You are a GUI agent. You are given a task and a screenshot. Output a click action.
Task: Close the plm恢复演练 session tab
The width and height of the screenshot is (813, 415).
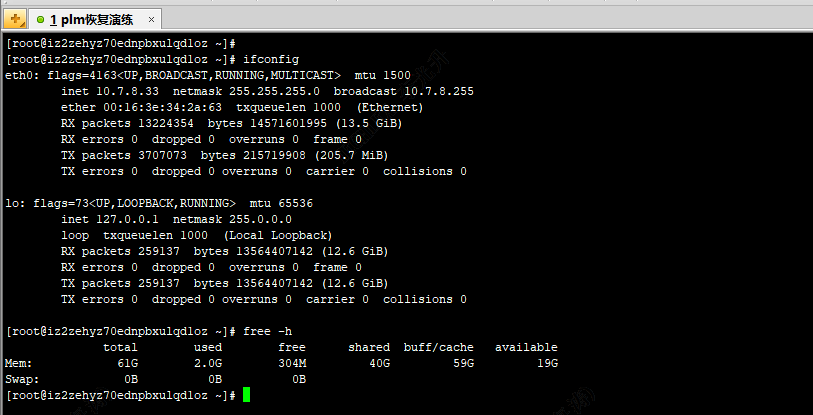pos(151,20)
